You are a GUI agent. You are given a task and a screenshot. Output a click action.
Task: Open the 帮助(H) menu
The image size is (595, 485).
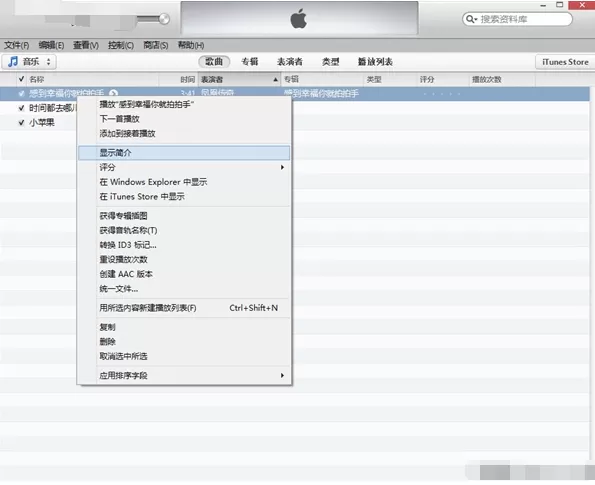click(191, 45)
